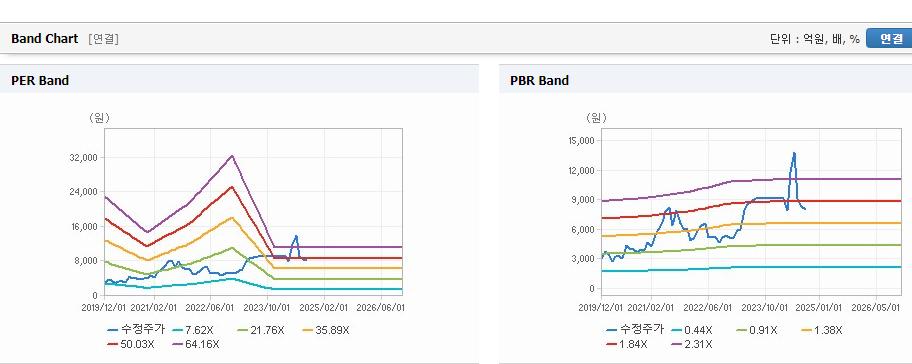The image size is (912, 364).
Task: Click 2021/02/01 date on PER chart
Action: (154, 307)
